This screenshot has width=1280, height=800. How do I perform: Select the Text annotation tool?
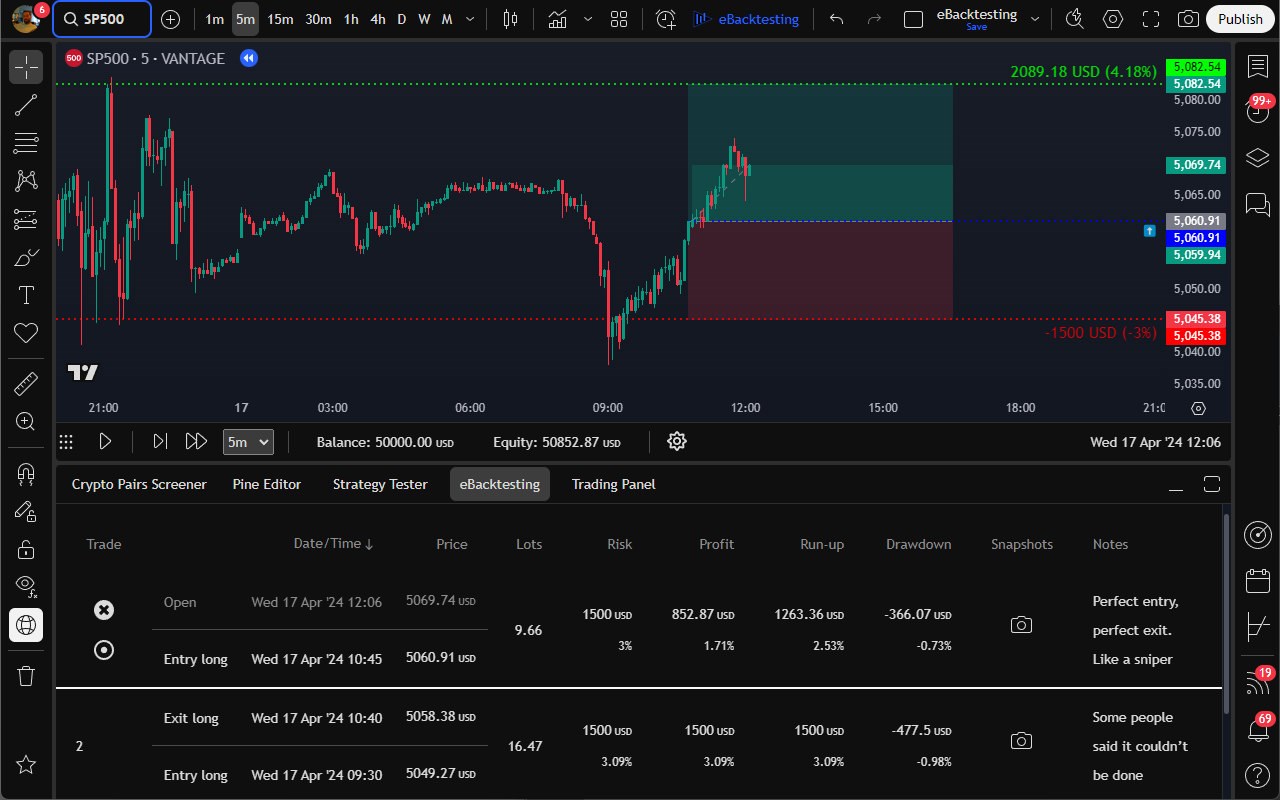(x=26, y=295)
